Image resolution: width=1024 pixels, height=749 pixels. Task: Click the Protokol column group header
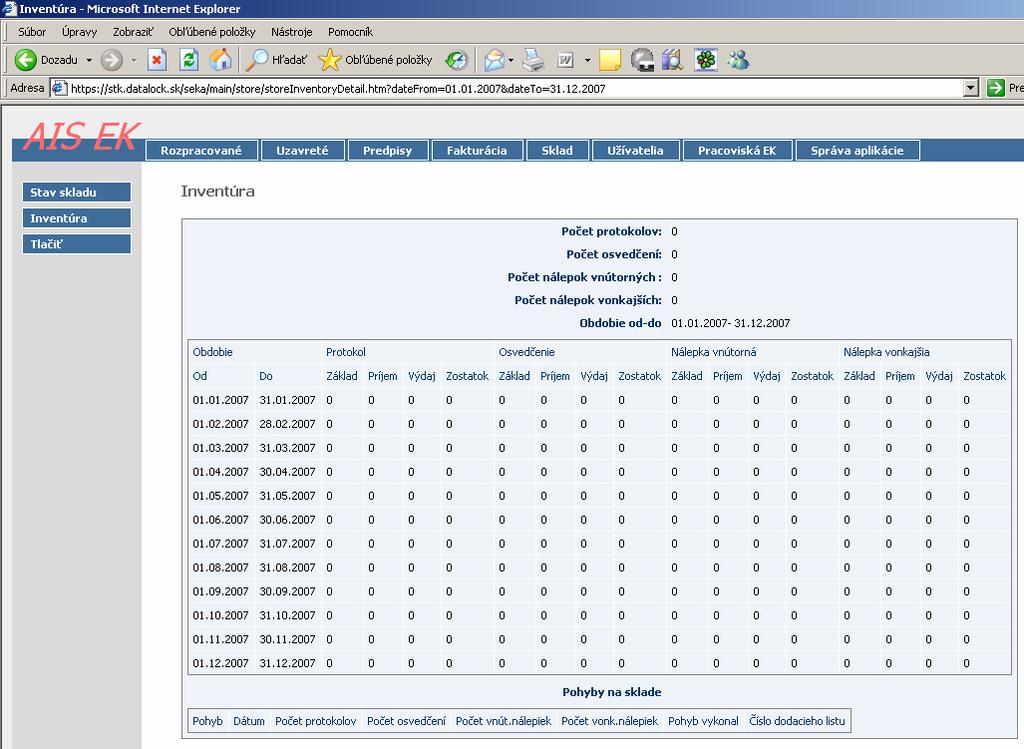coord(345,352)
